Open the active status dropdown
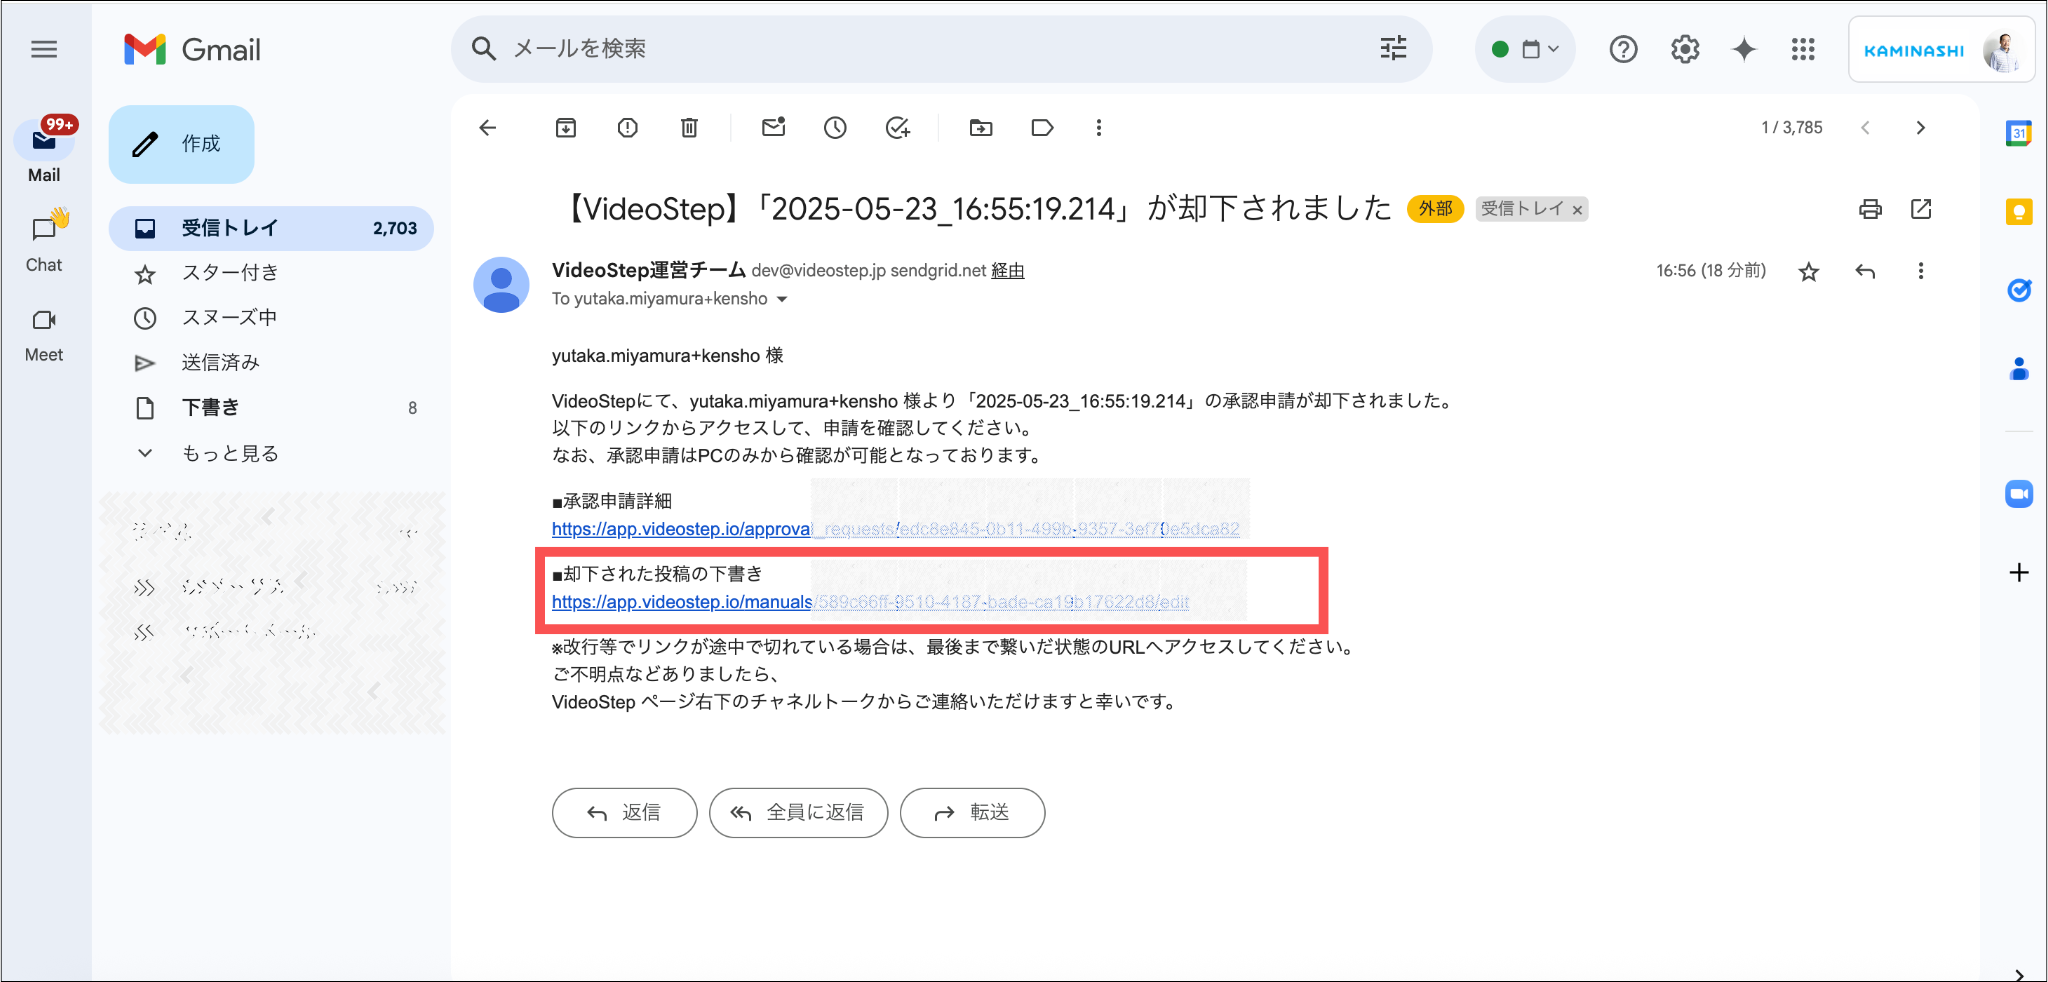The width and height of the screenshot is (2048, 982). coord(1525,49)
